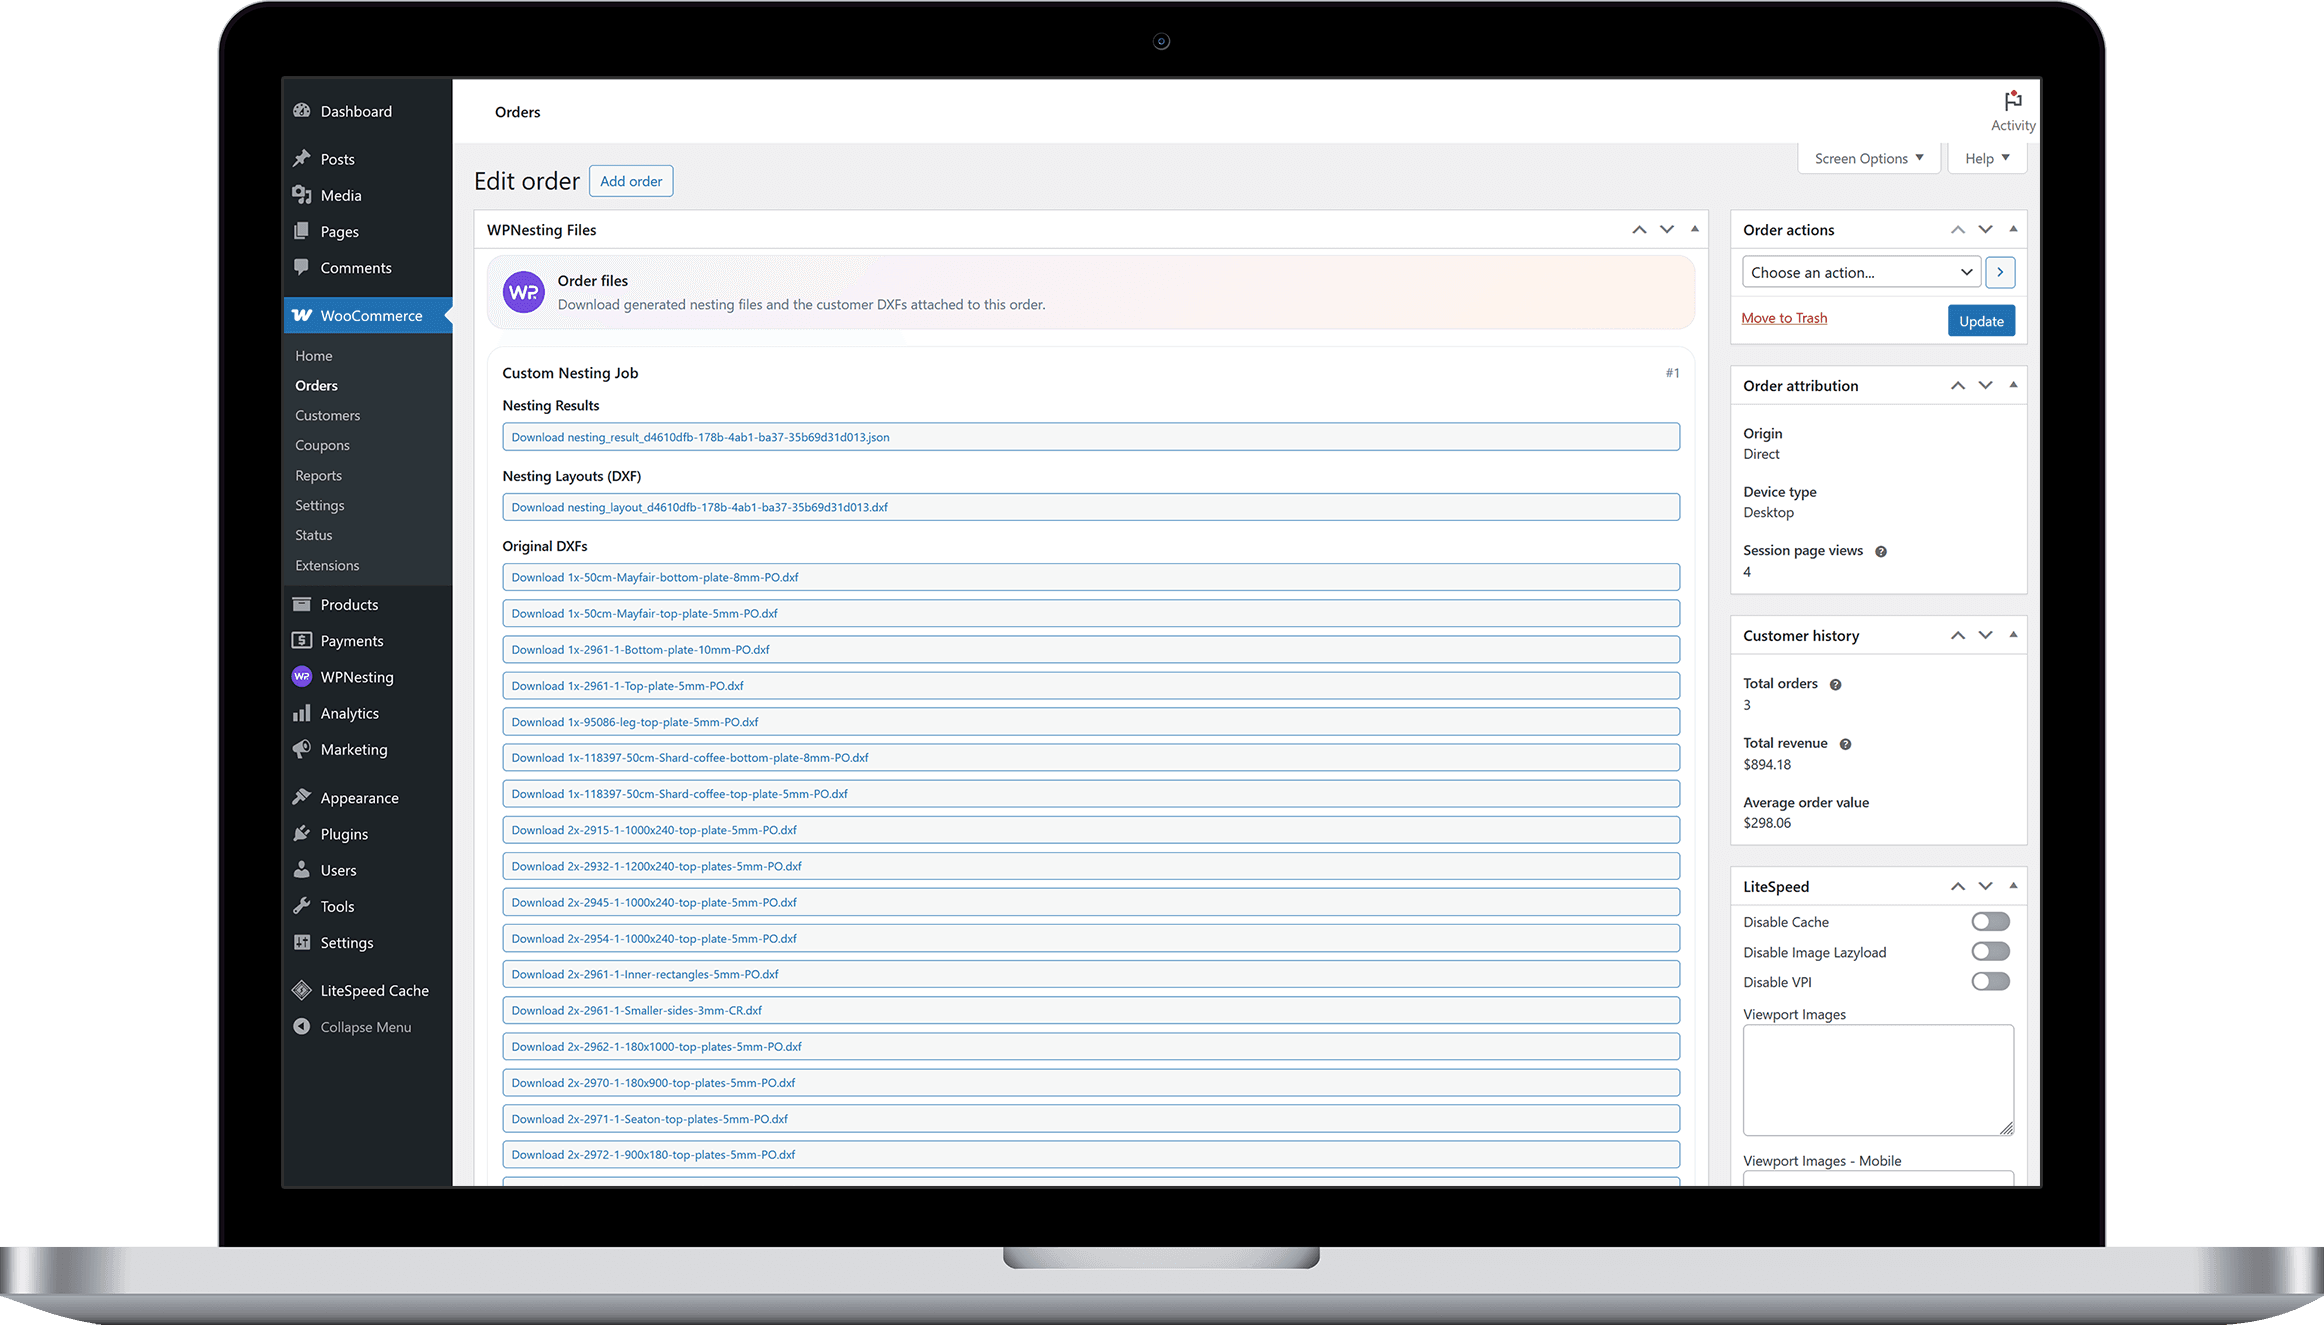Click the Analytics bar chart icon
The height and width of the screenshot is (1325, 2324).
click(x=301, y=713)
